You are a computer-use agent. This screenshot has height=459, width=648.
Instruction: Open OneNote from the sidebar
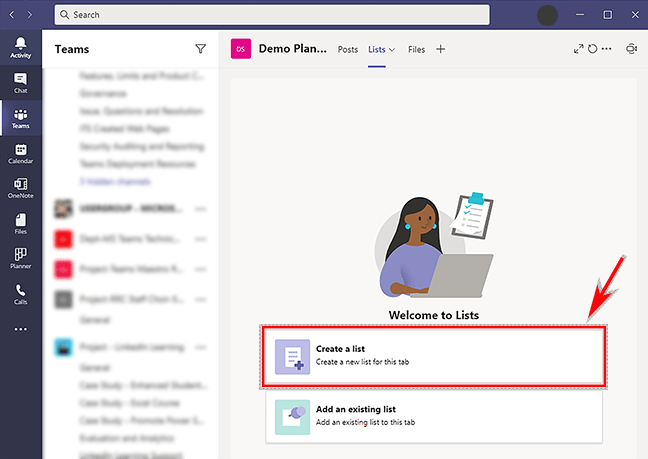tap(20, 188)
